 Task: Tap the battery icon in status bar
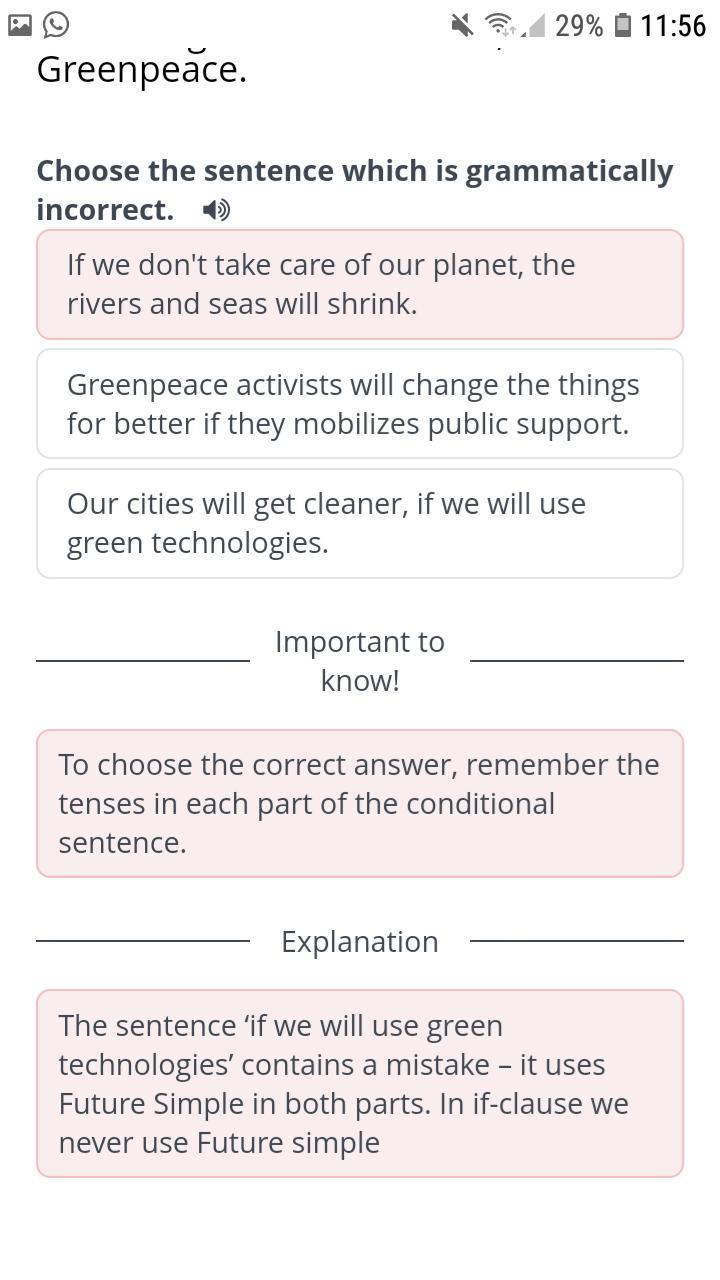click(622, 25)
